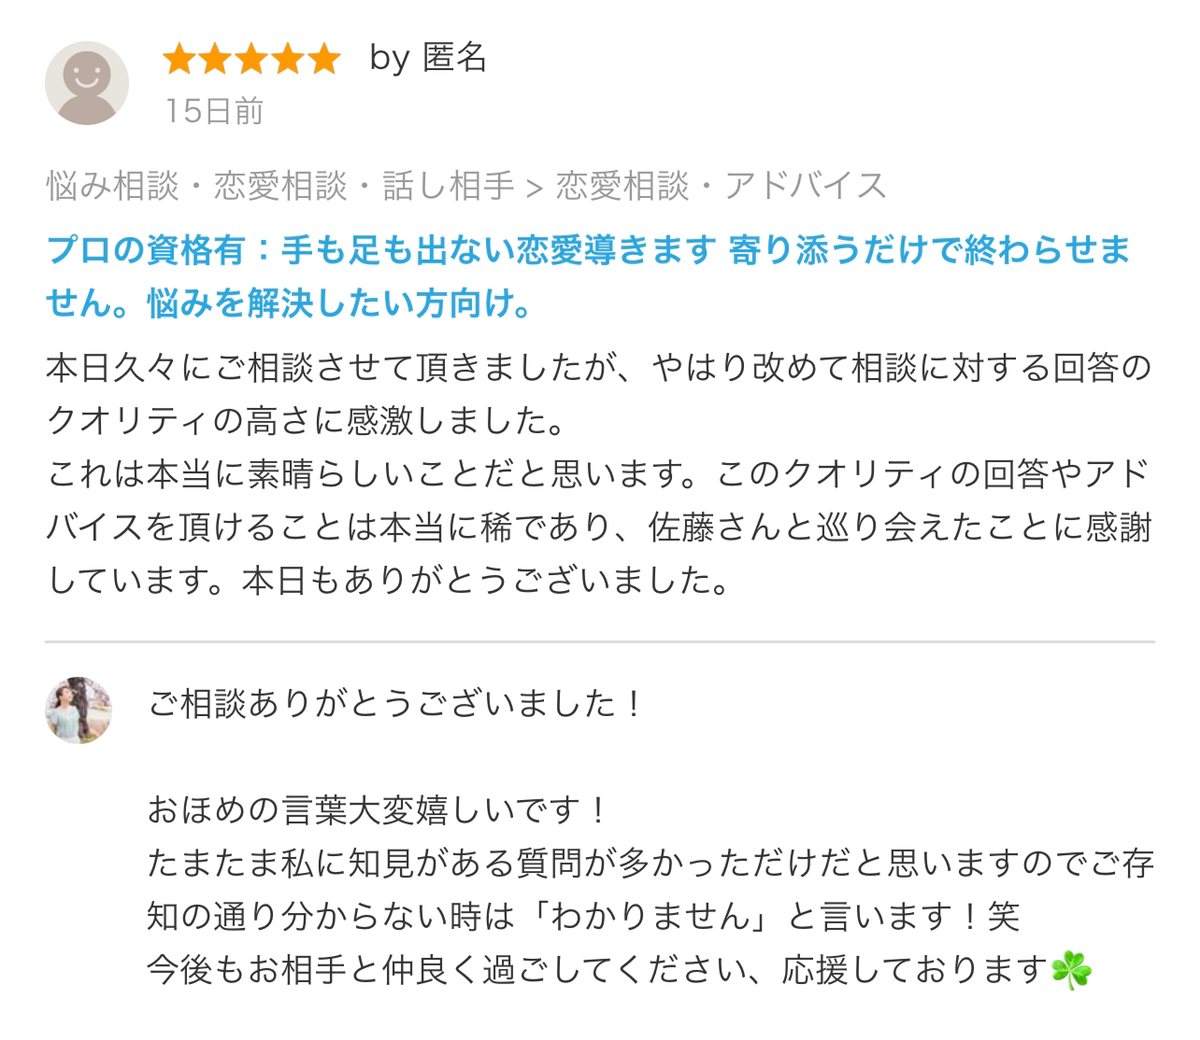
Task: Click the second orange rating star
Action: pos(216,60)
